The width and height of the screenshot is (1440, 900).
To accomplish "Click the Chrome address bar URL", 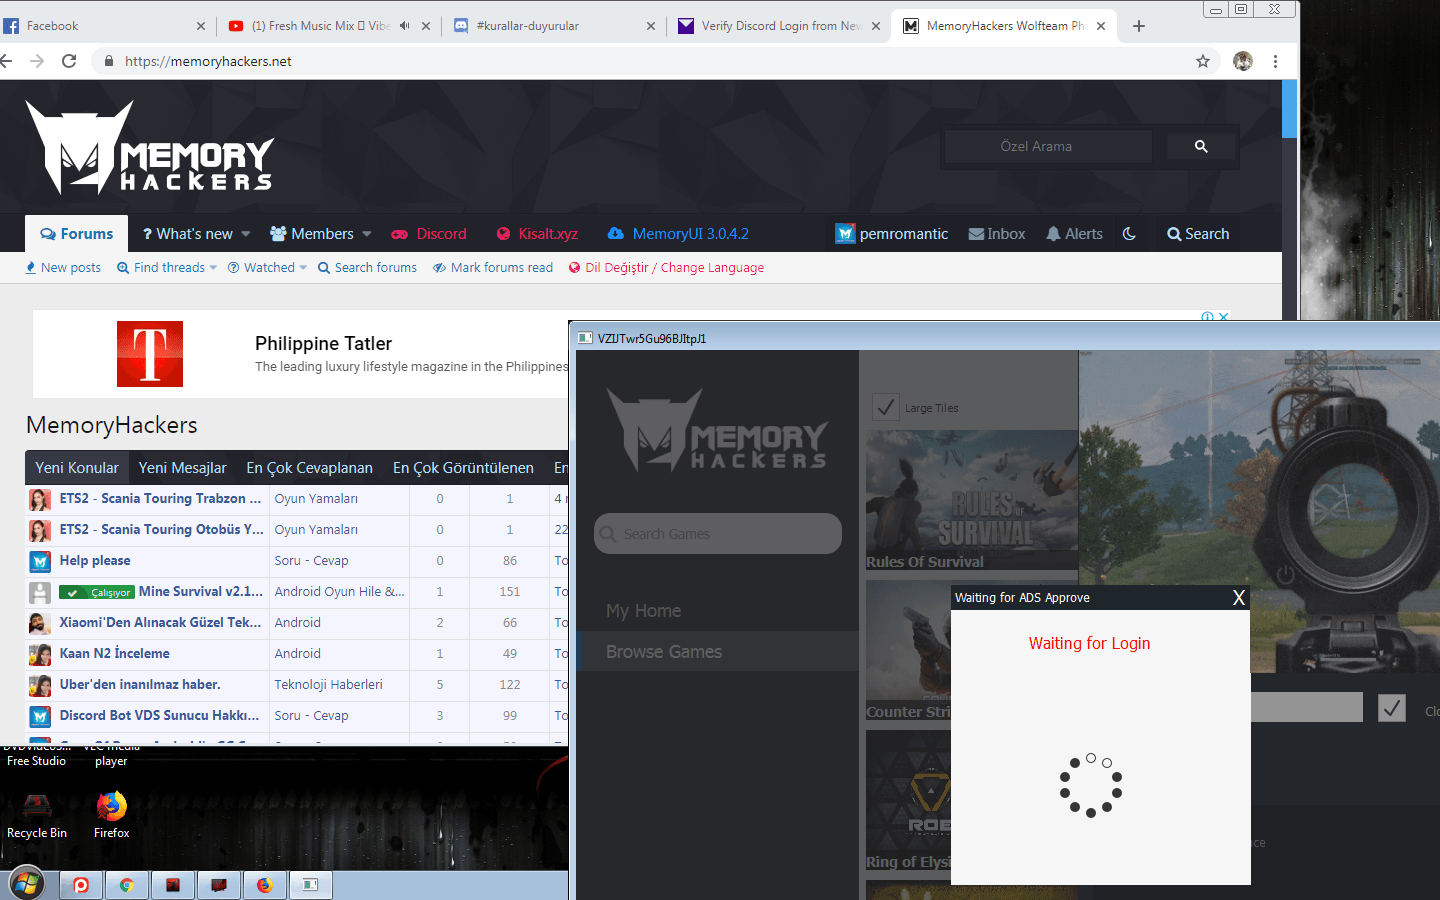I will [208, 61].
